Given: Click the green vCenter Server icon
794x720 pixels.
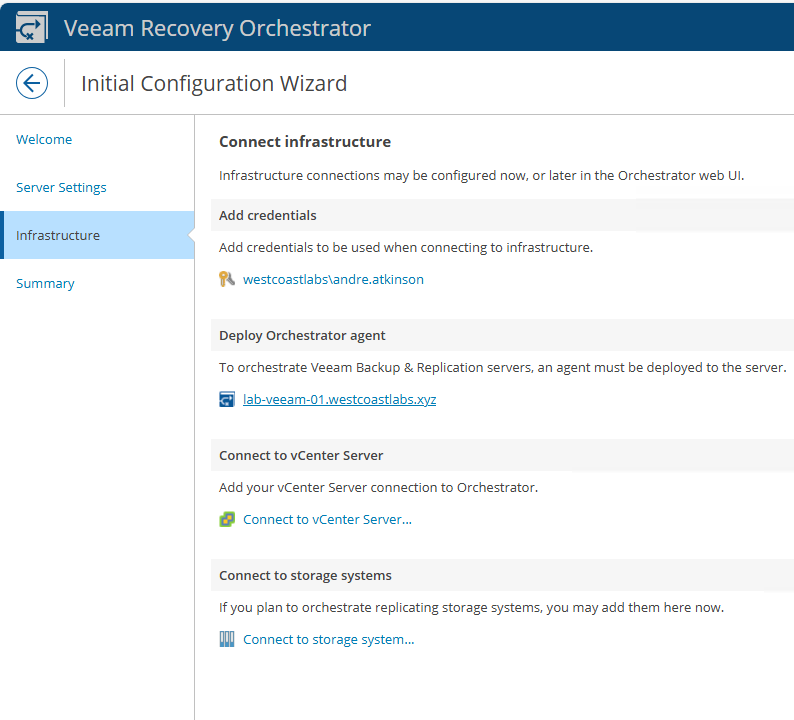Looking at the screenshot, I should coord(227,520).
